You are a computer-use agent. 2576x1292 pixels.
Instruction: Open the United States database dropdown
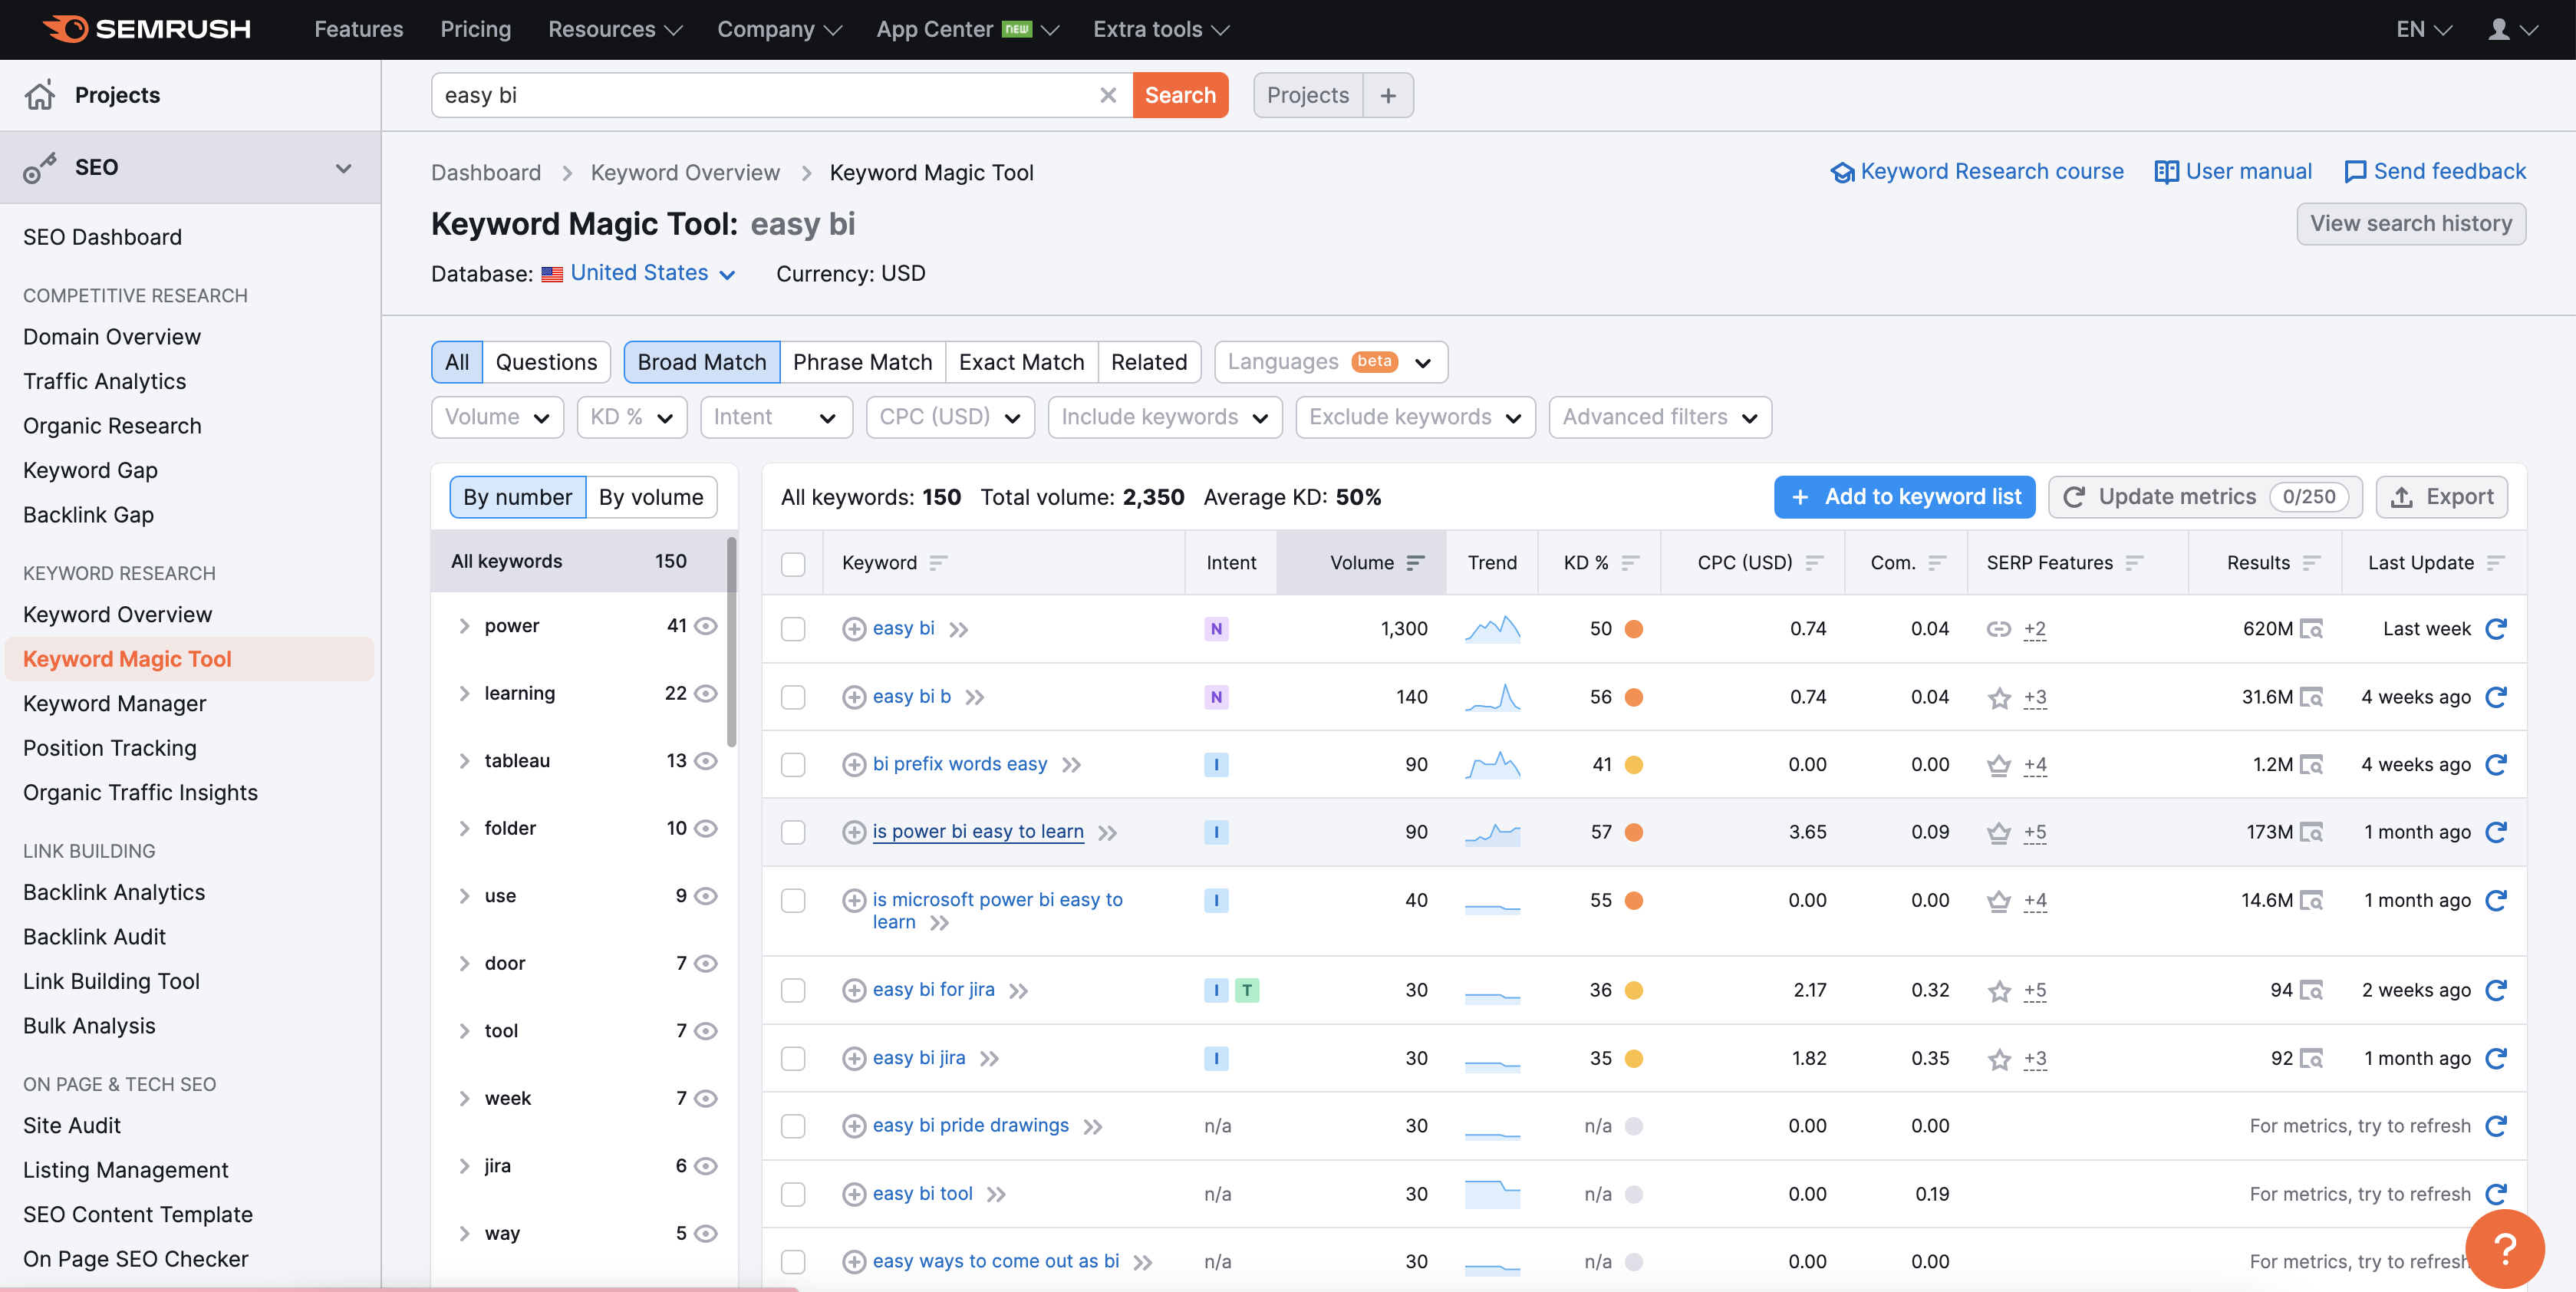click(639, 272)
